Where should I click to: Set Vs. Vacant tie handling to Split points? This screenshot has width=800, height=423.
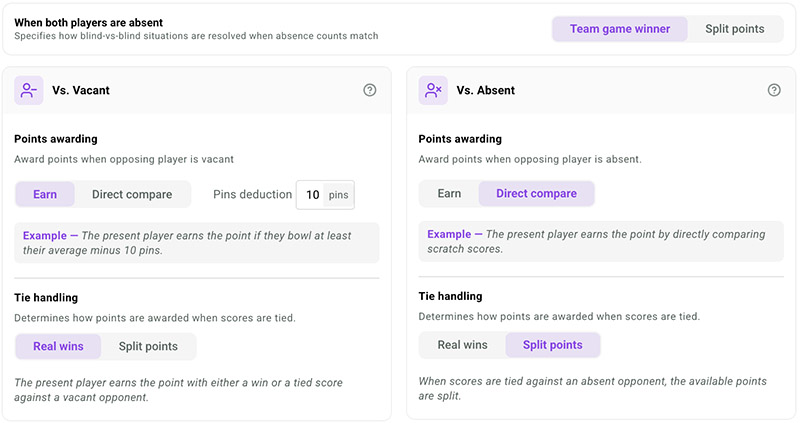click(x=148, y=346)
